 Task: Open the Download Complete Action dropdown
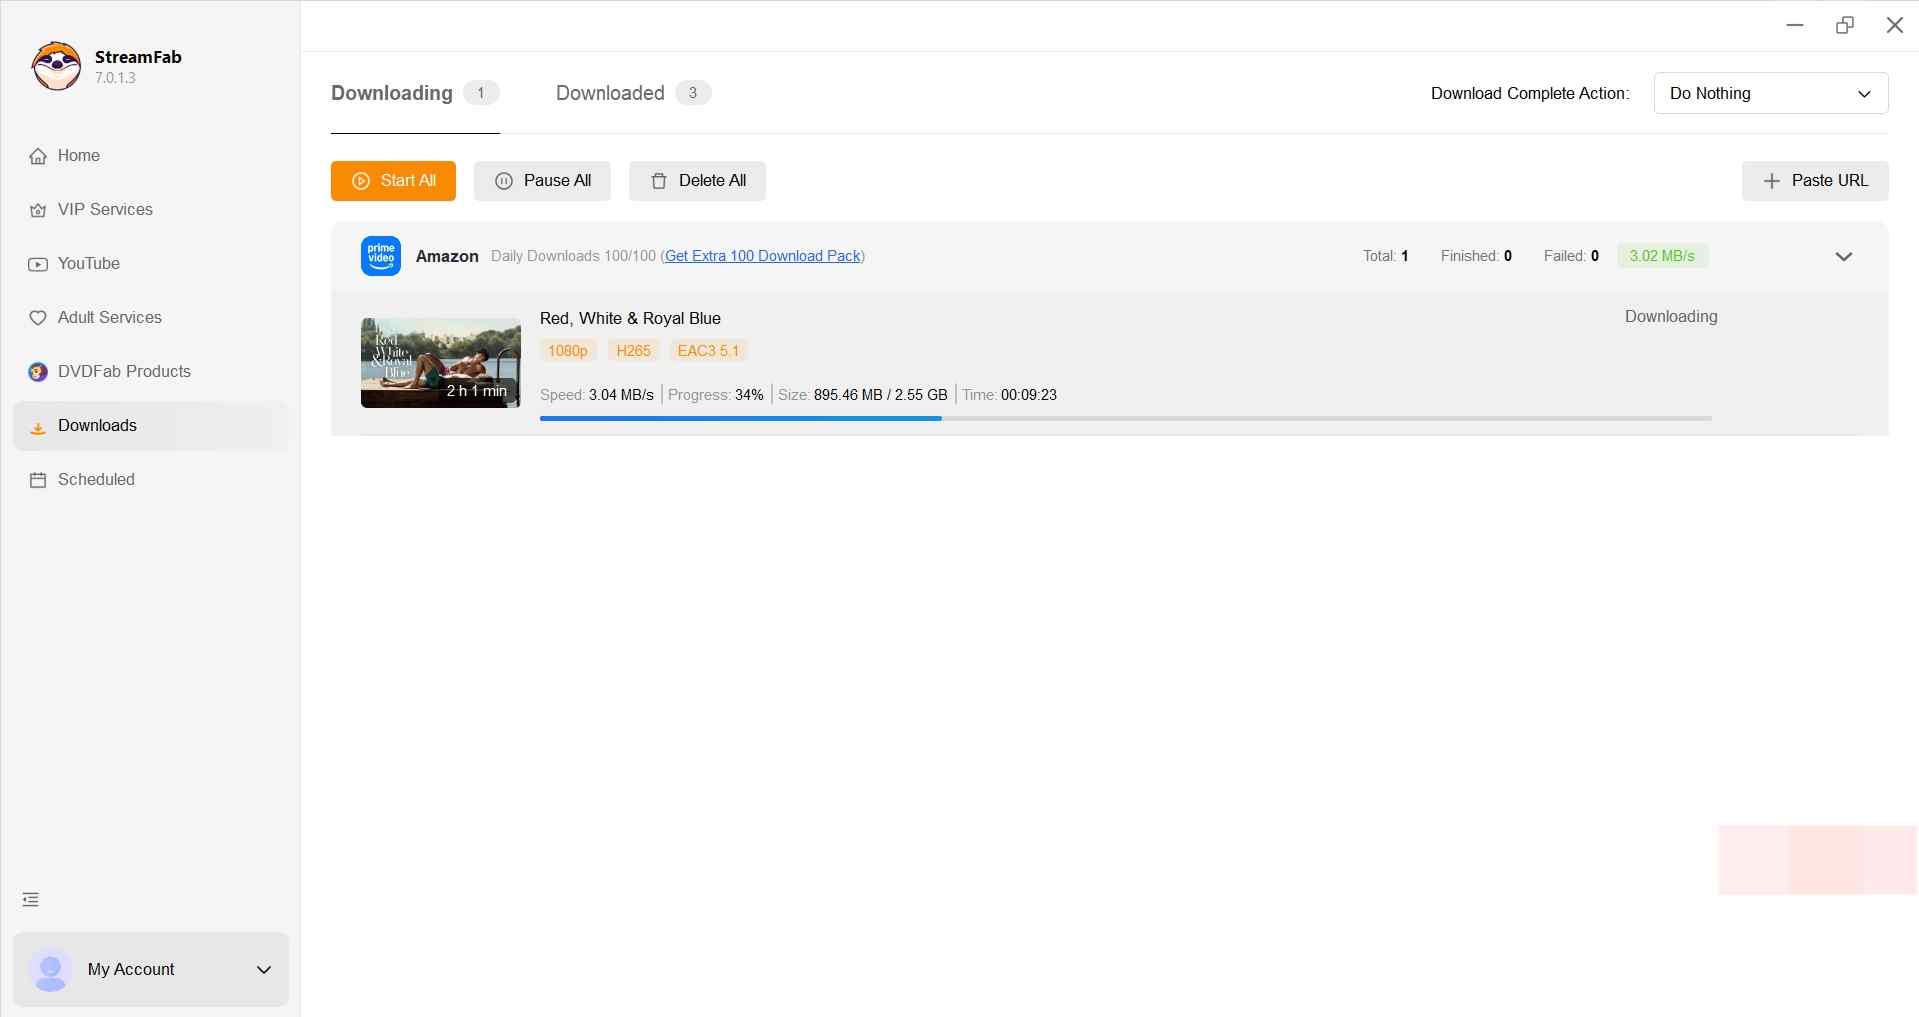point(1771,93)
